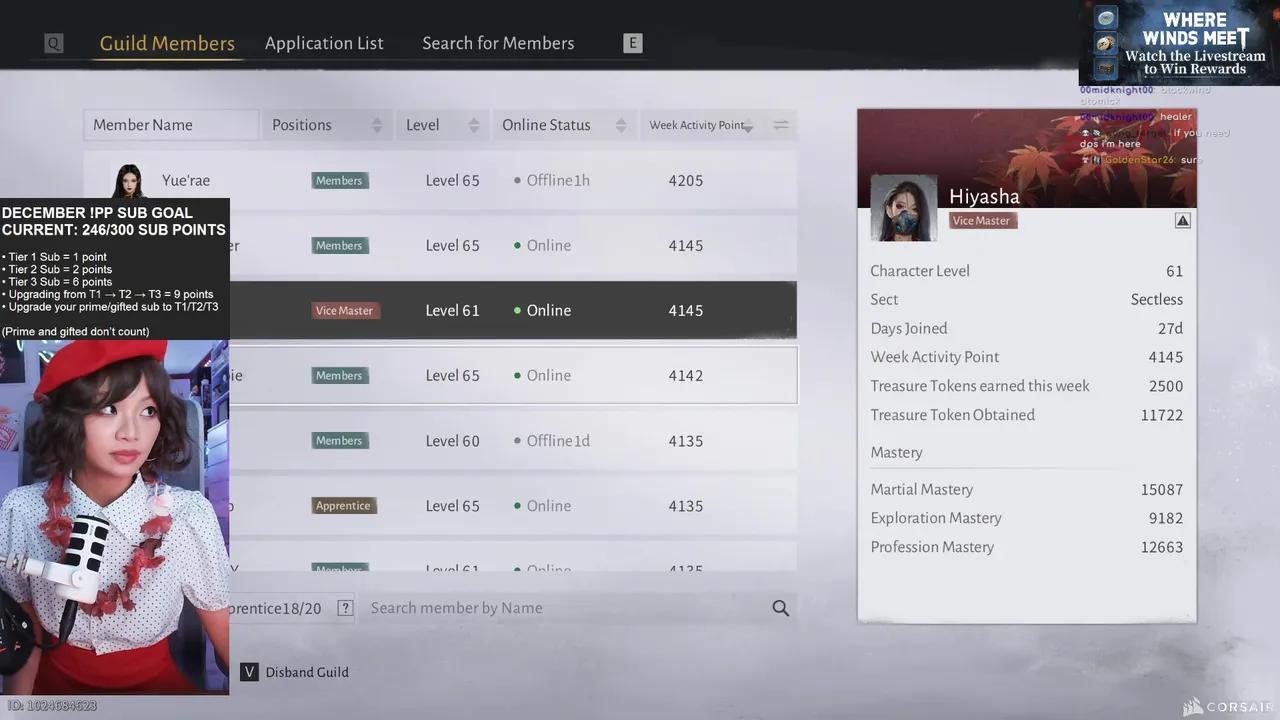Click Yue'rae's Members position badge
The height and width of the screenshot is (720, 1280).
[x=339, y=181]
